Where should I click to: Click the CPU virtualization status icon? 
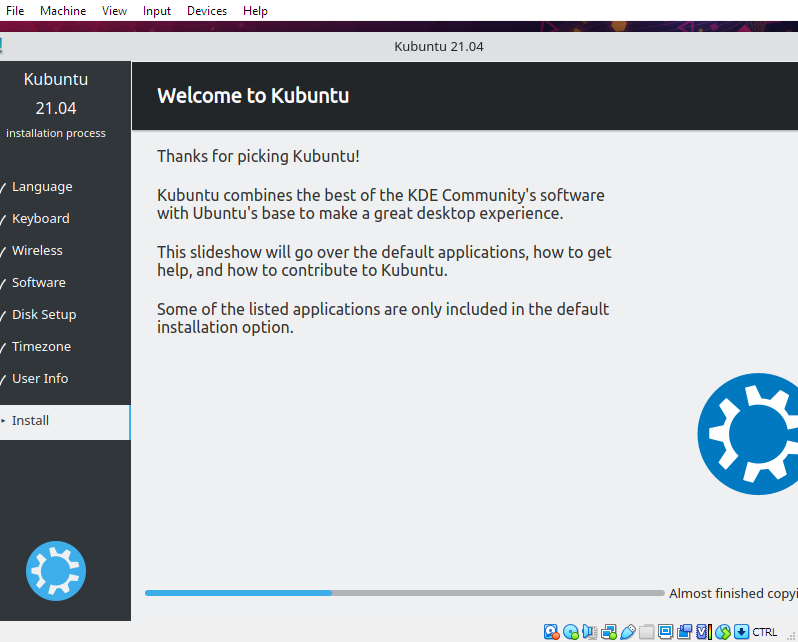(703, 632)
